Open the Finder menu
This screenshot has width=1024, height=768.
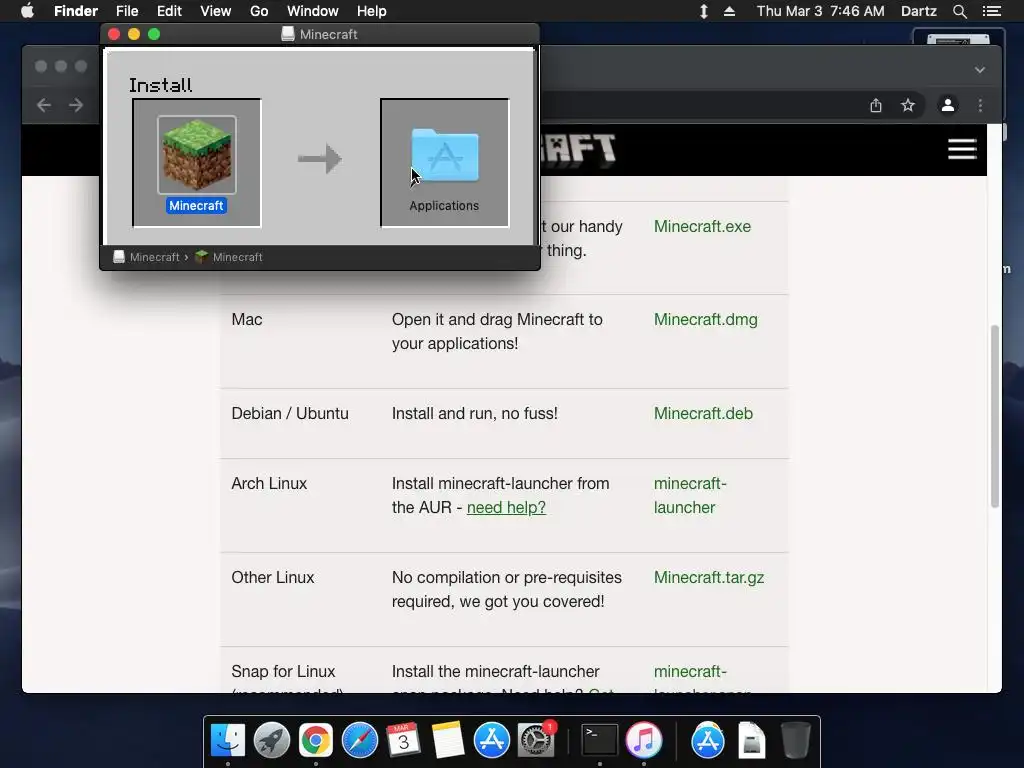[x=76, y=11]
